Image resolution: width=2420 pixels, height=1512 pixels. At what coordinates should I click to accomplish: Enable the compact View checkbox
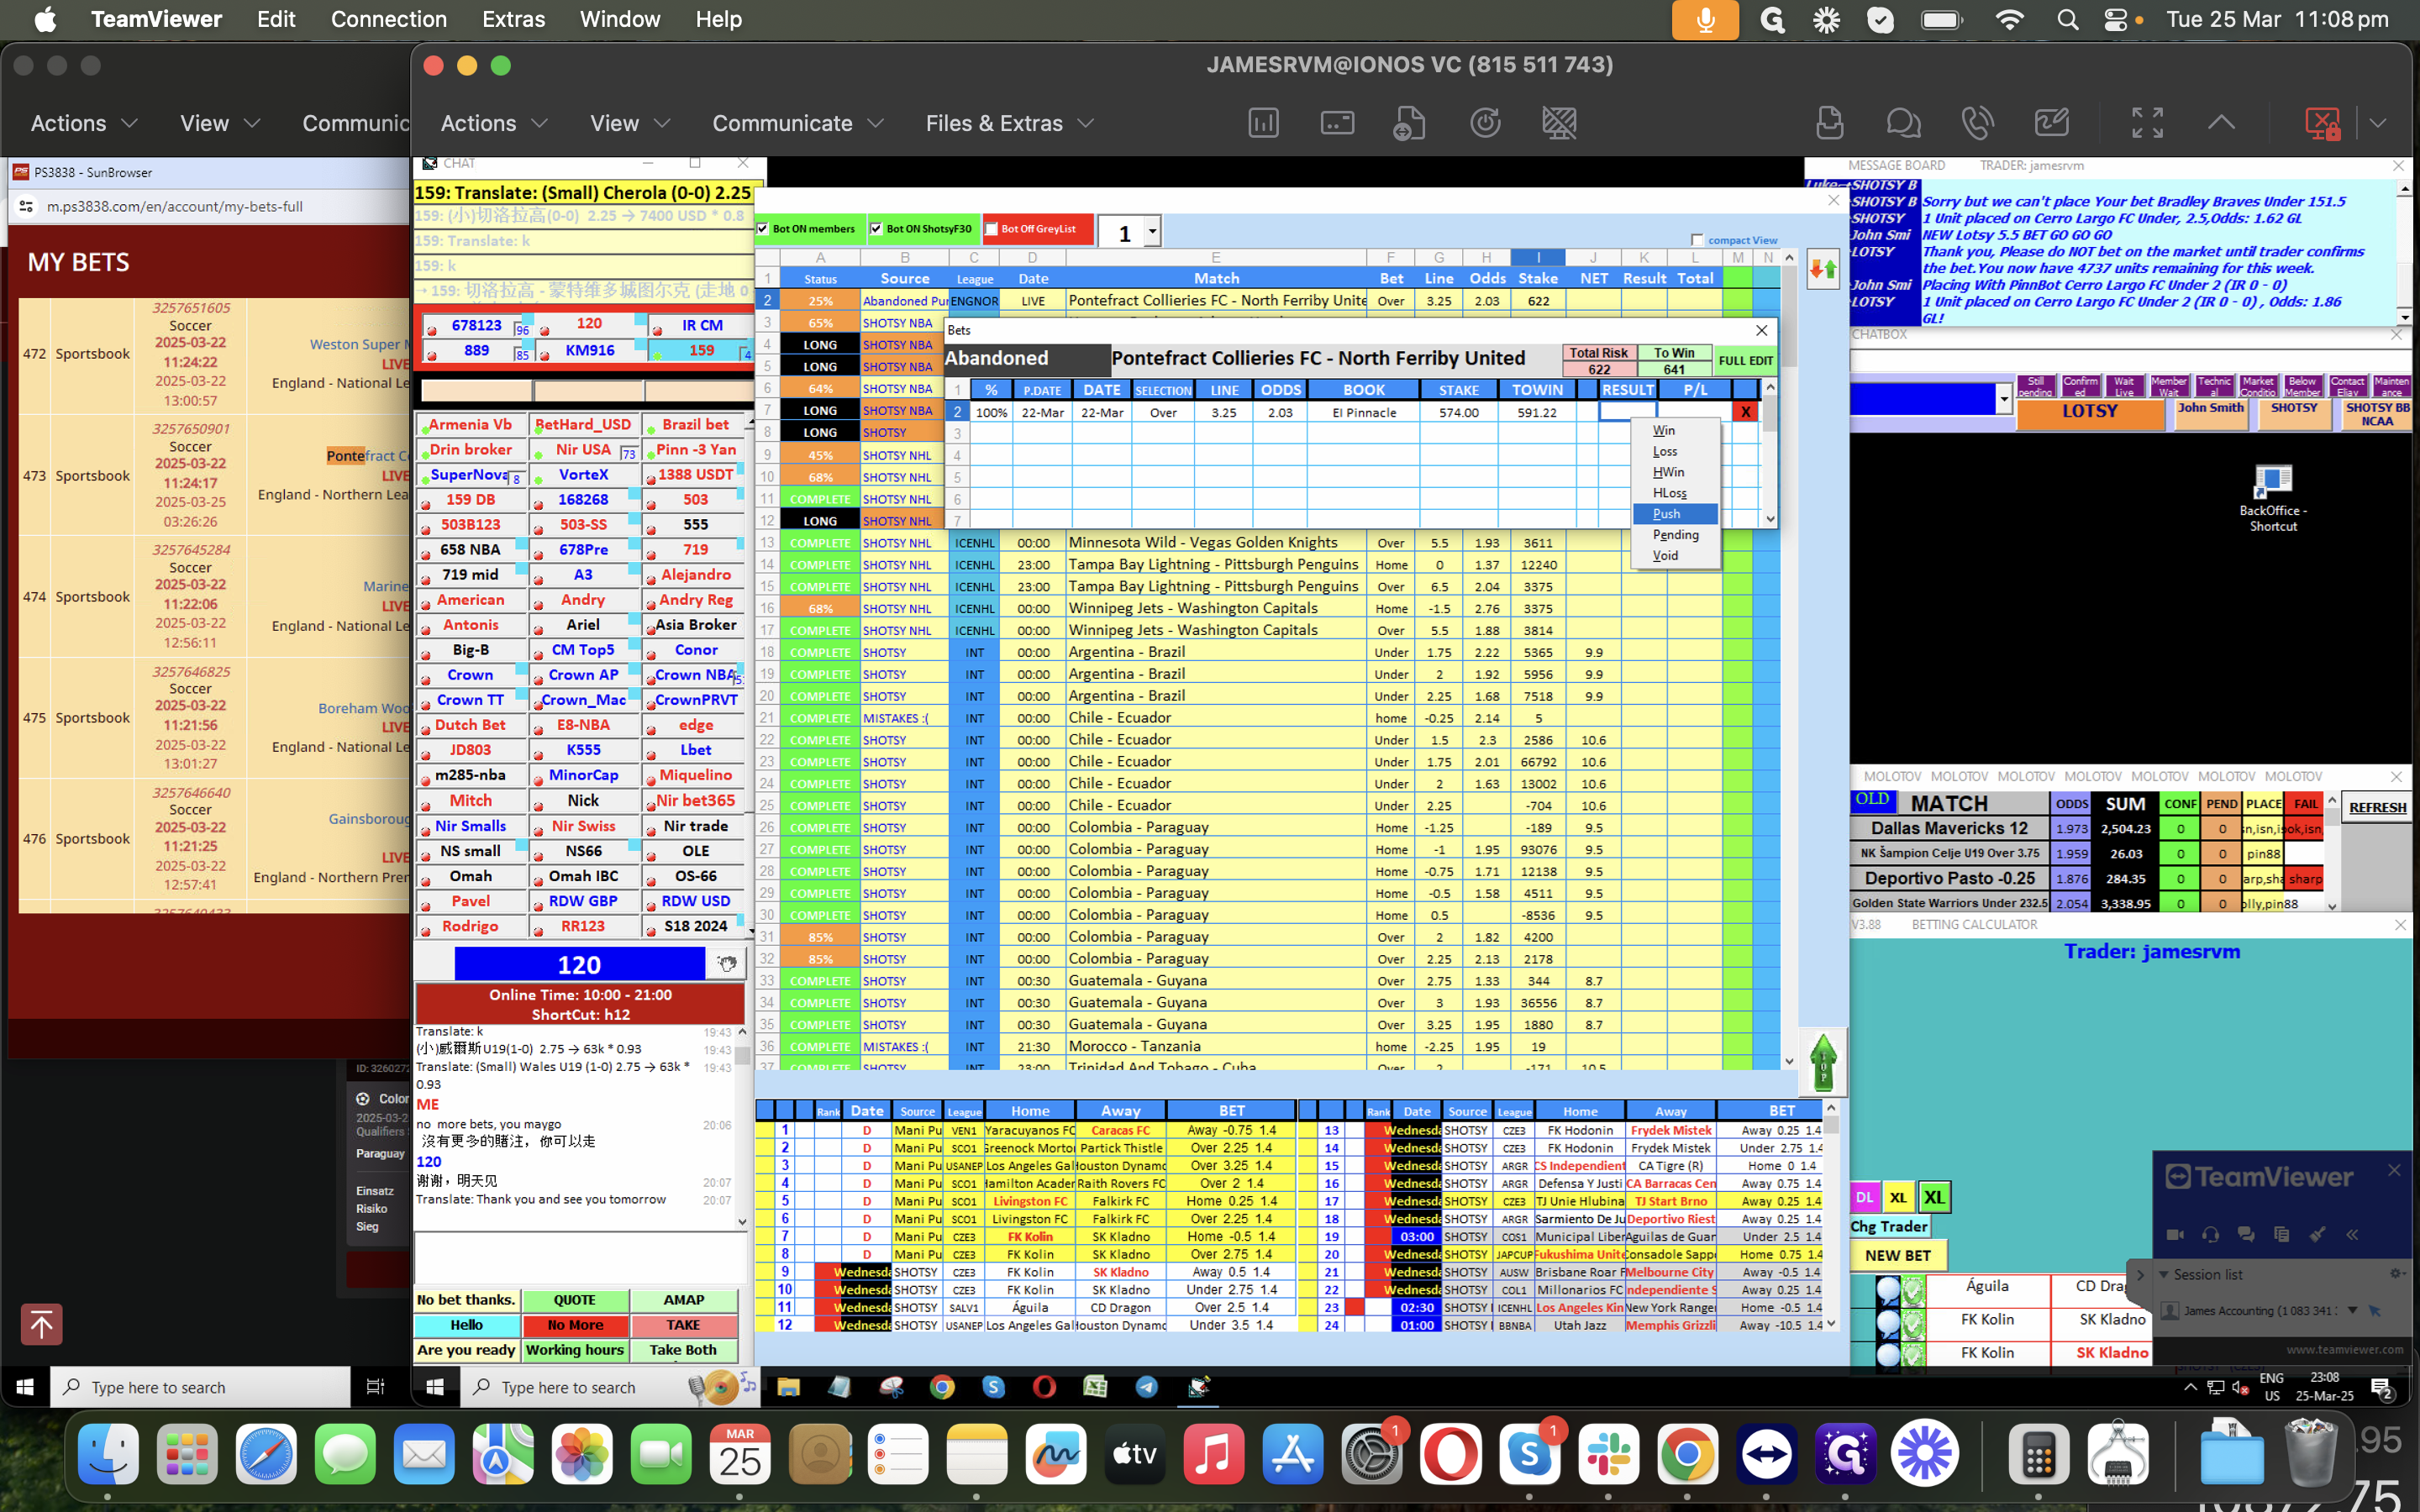point(1697,240)
